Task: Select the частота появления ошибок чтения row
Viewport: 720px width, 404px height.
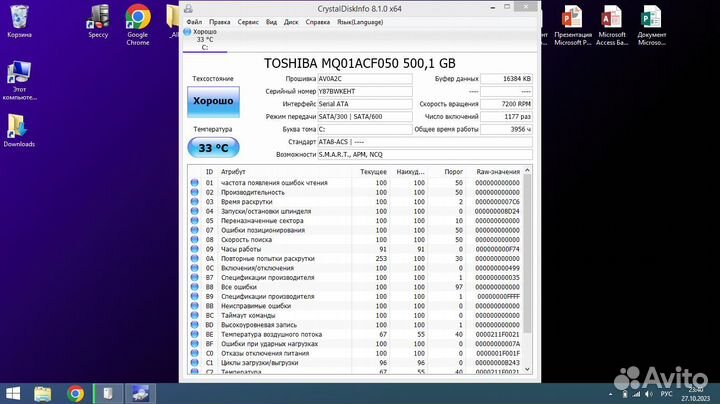Action: coord(355,183)
